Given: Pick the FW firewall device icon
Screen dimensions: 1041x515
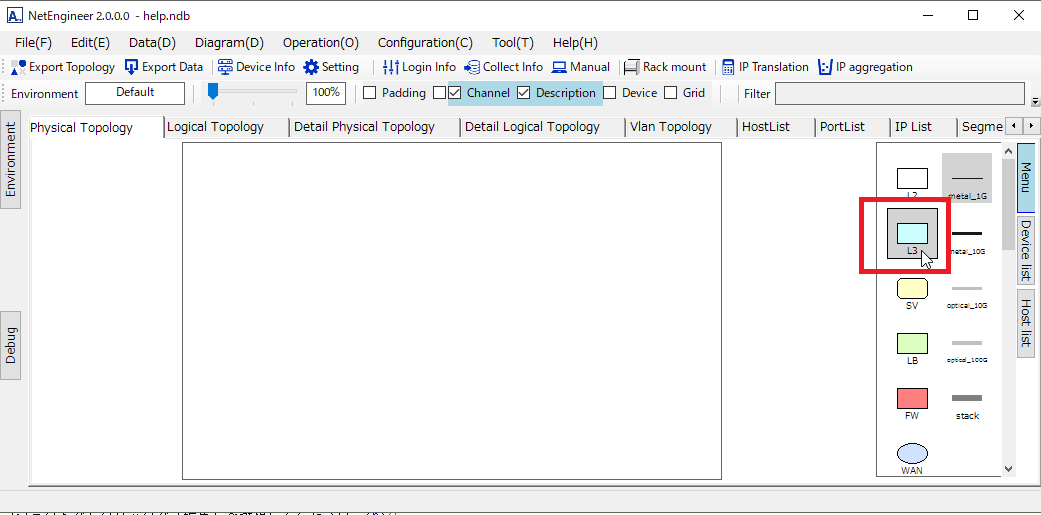Looking at the screenshot, I should [912, 398].
